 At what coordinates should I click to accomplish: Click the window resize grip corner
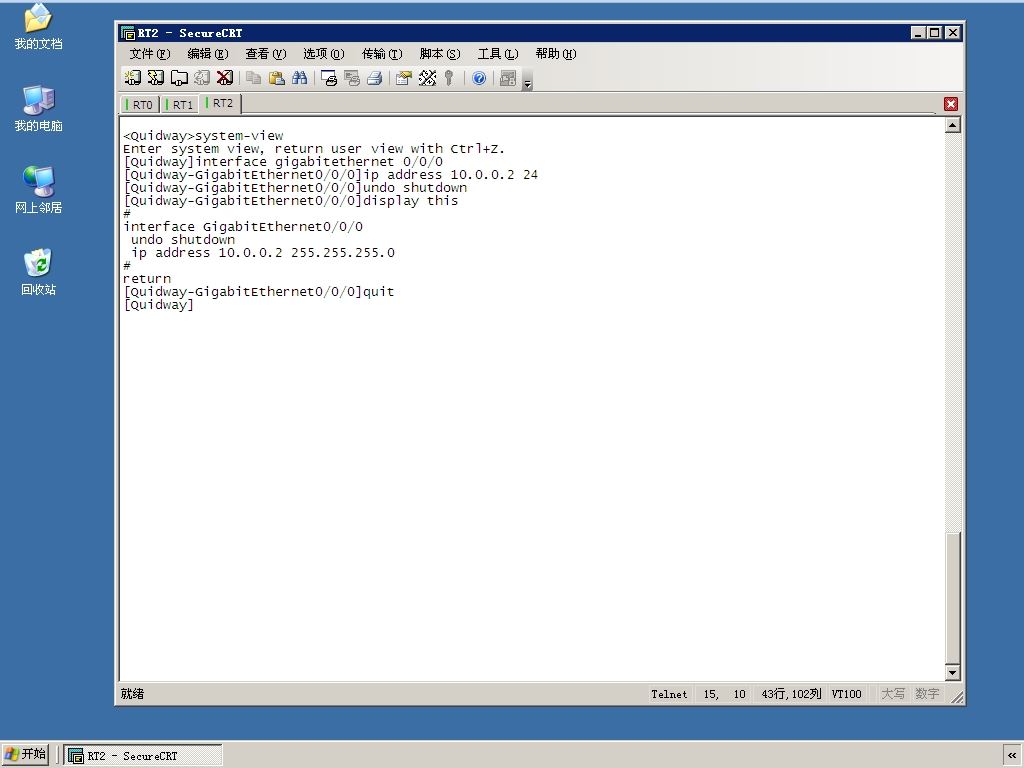coord(957,697)
